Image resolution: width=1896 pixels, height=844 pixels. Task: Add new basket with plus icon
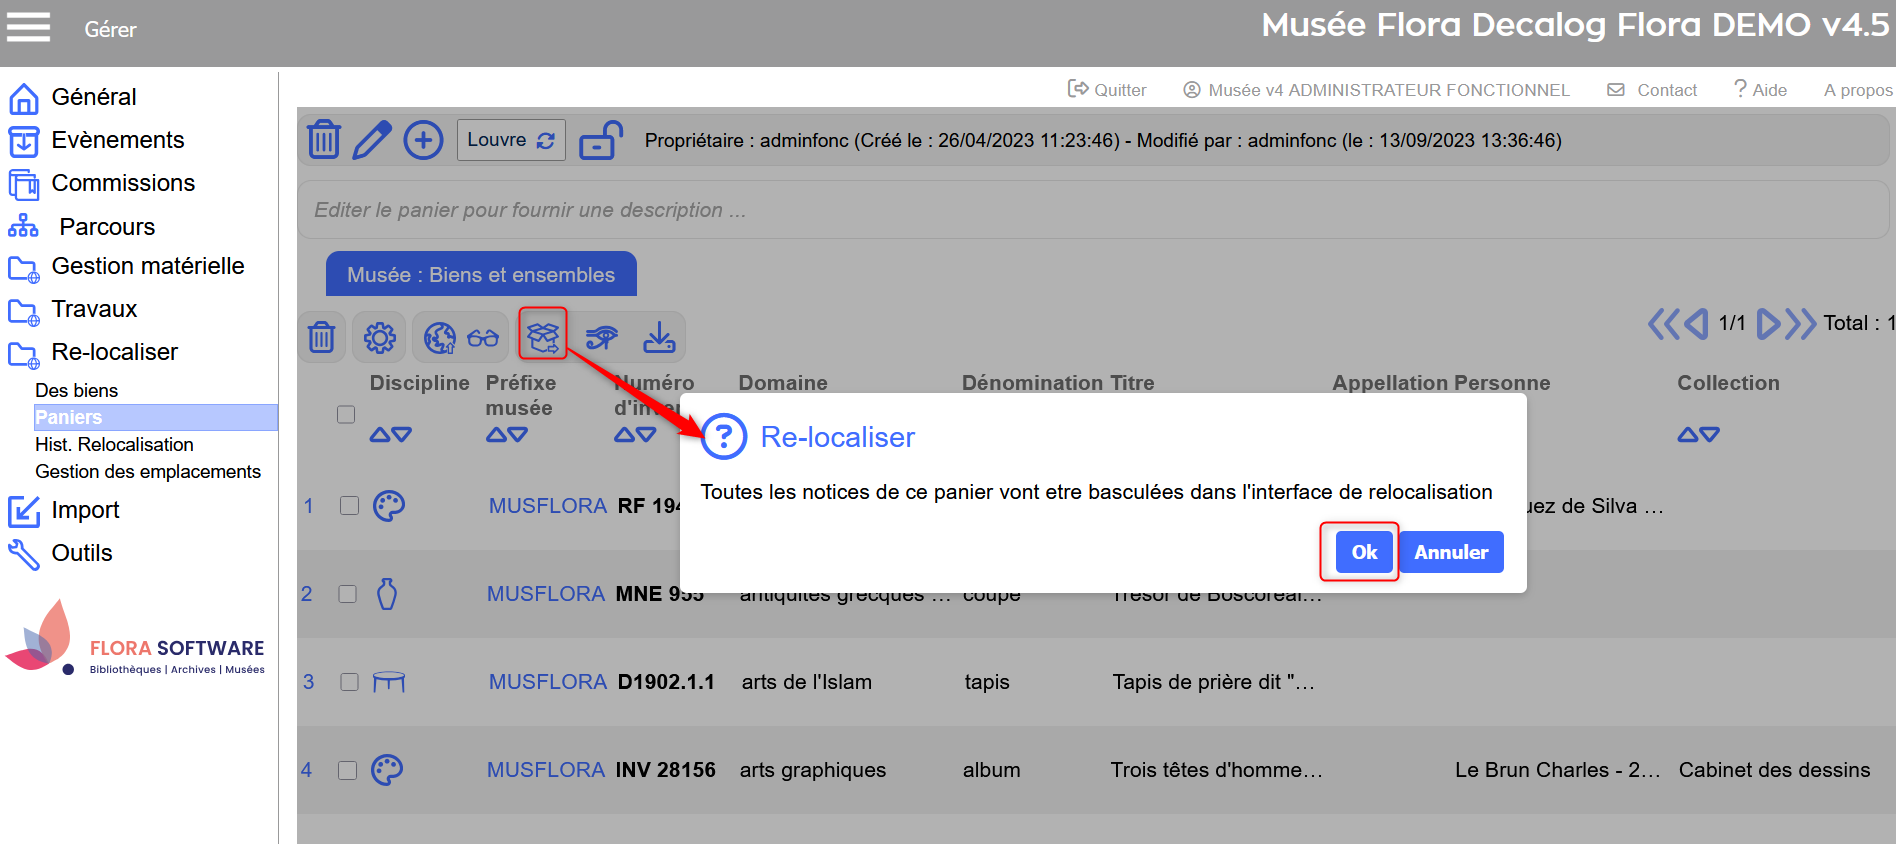pos(423,140)
